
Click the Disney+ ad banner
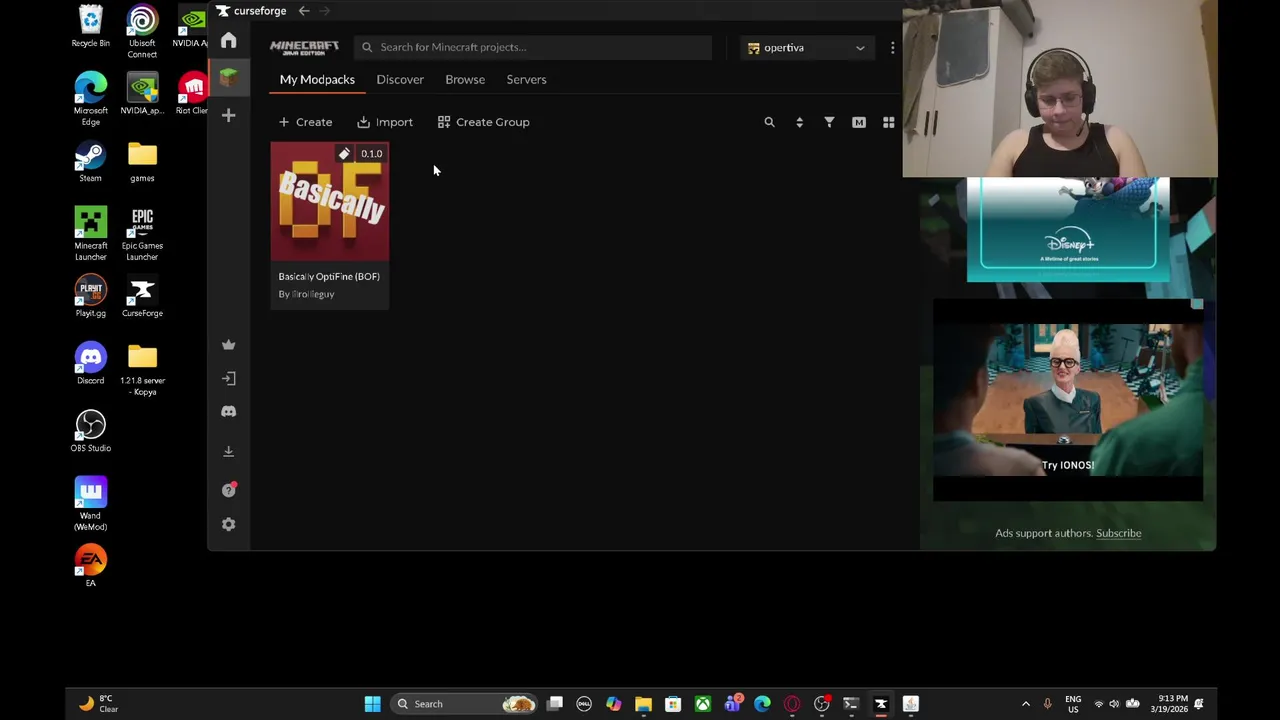(x=1068, y=230)
